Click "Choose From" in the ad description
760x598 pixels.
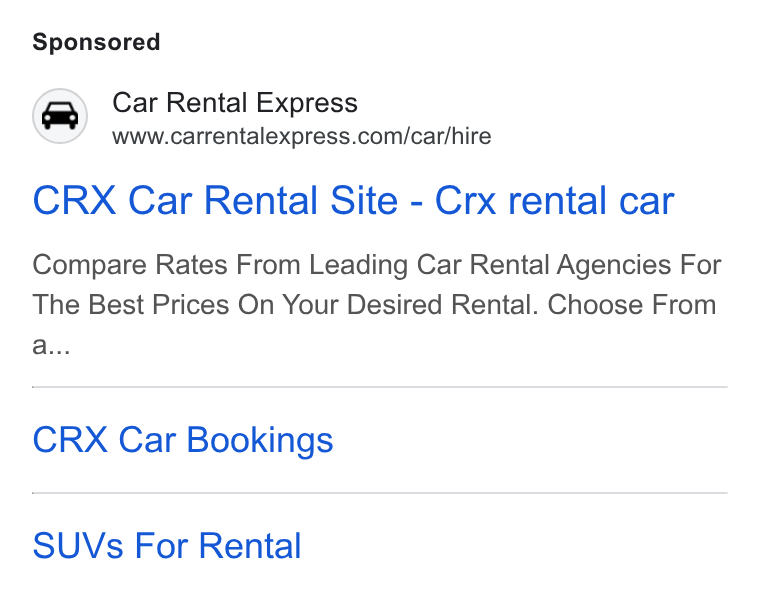tap(632, 305)
